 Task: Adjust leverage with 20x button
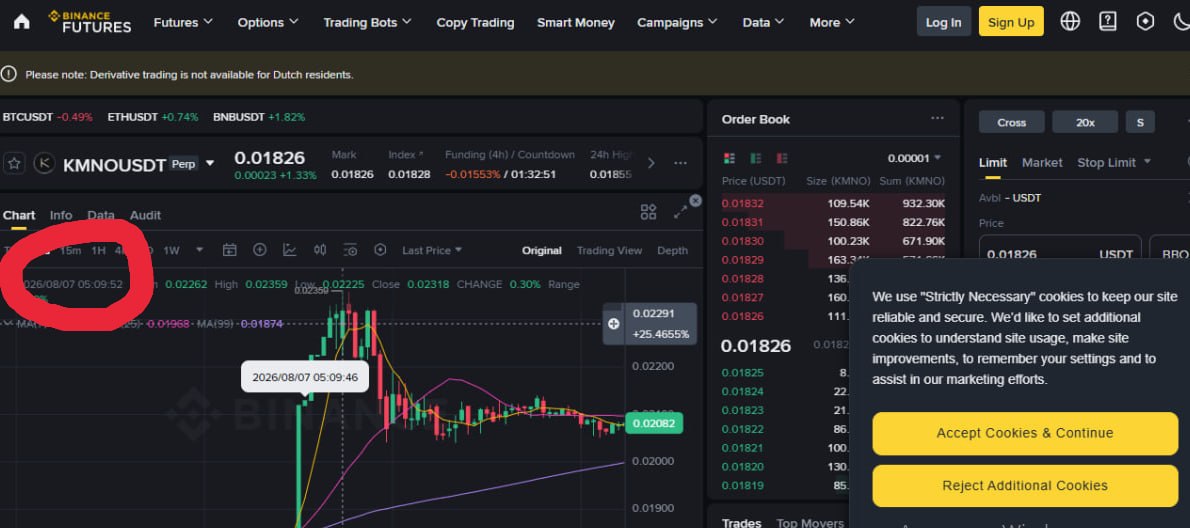pos(1085,122)
